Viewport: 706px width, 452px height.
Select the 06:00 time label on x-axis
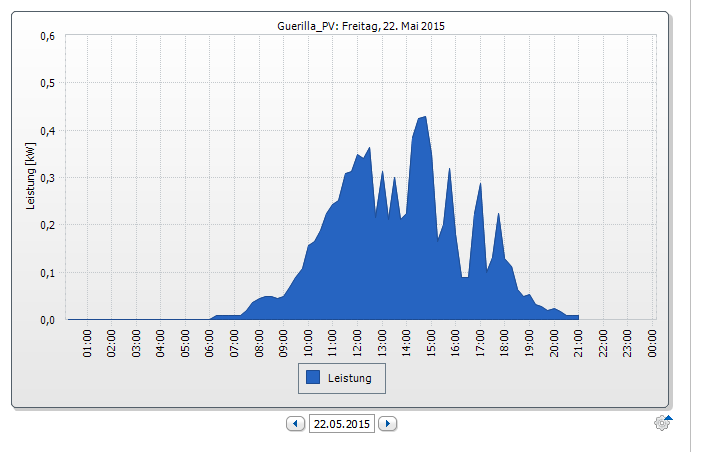210,341
